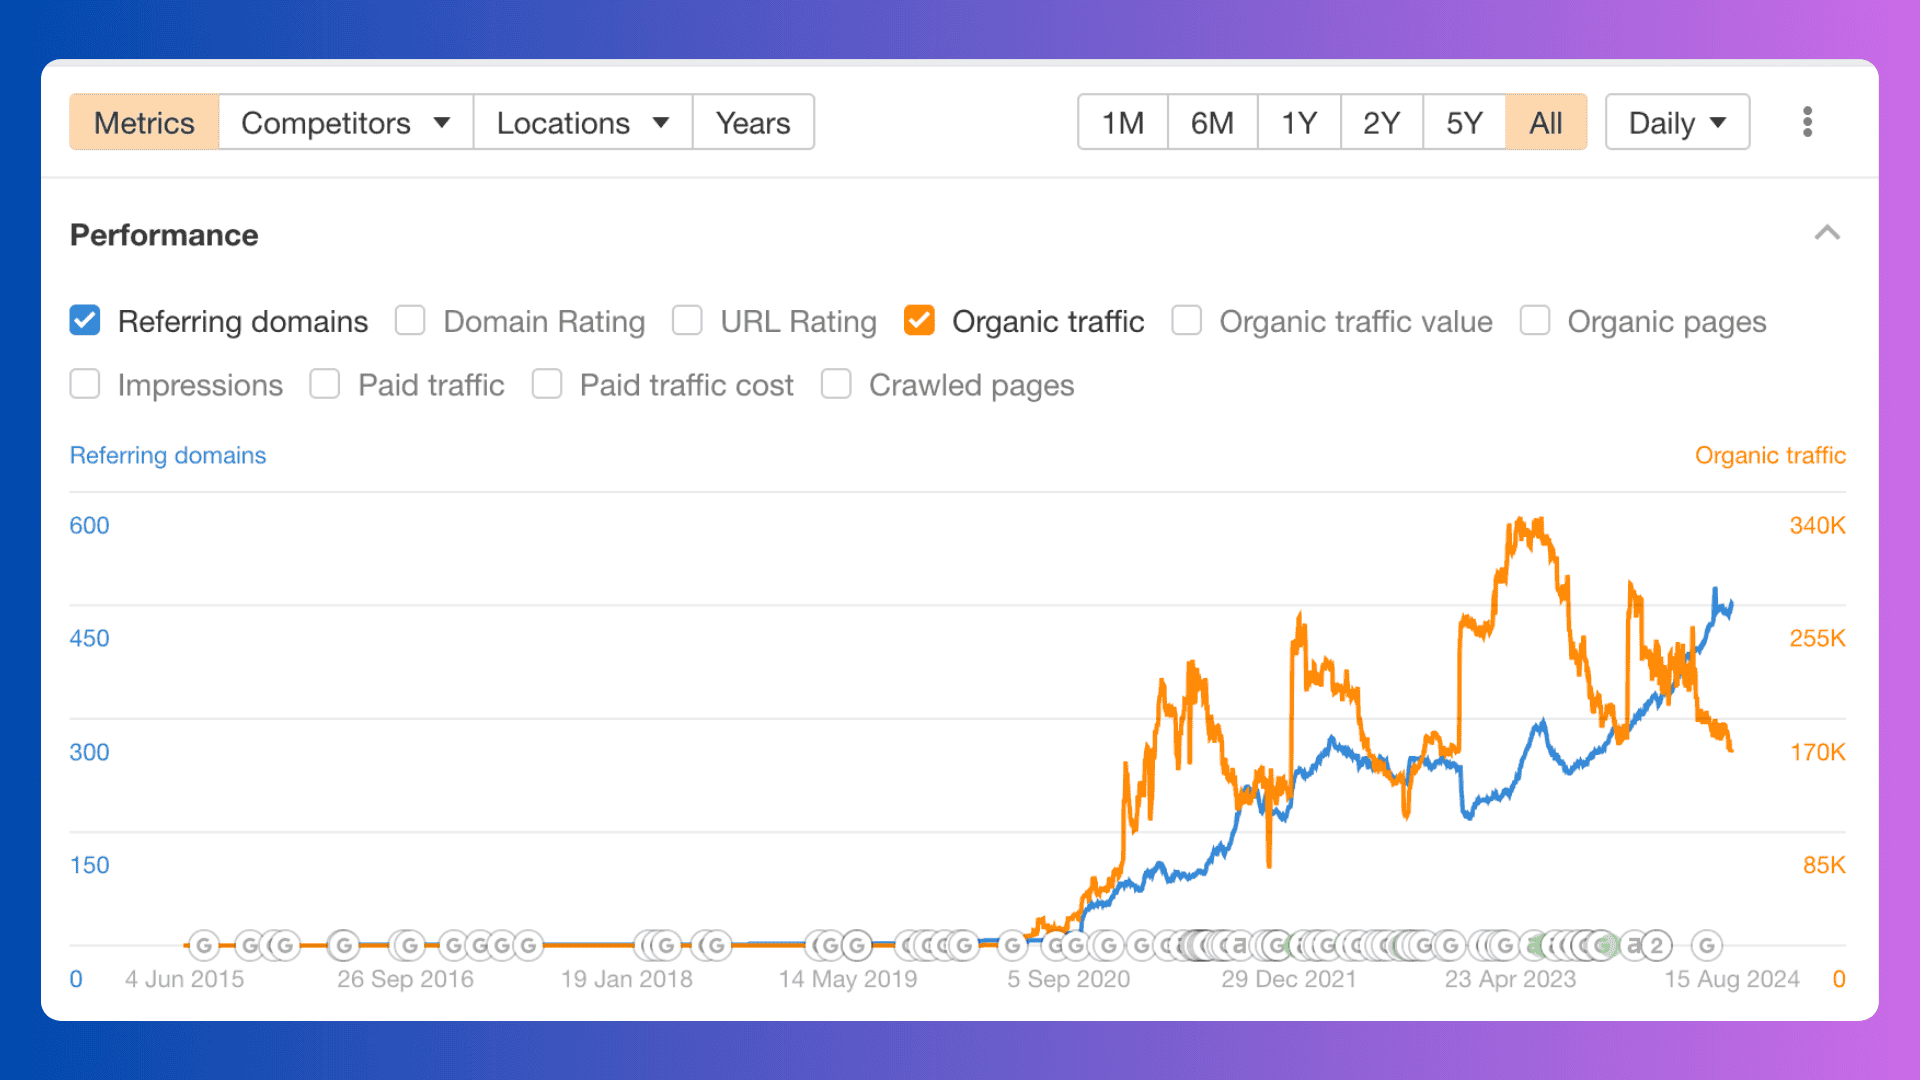Screen dimensions: 1920x1080
Task: Open the Daily granularity dropdown
Action: point(1677,122)
